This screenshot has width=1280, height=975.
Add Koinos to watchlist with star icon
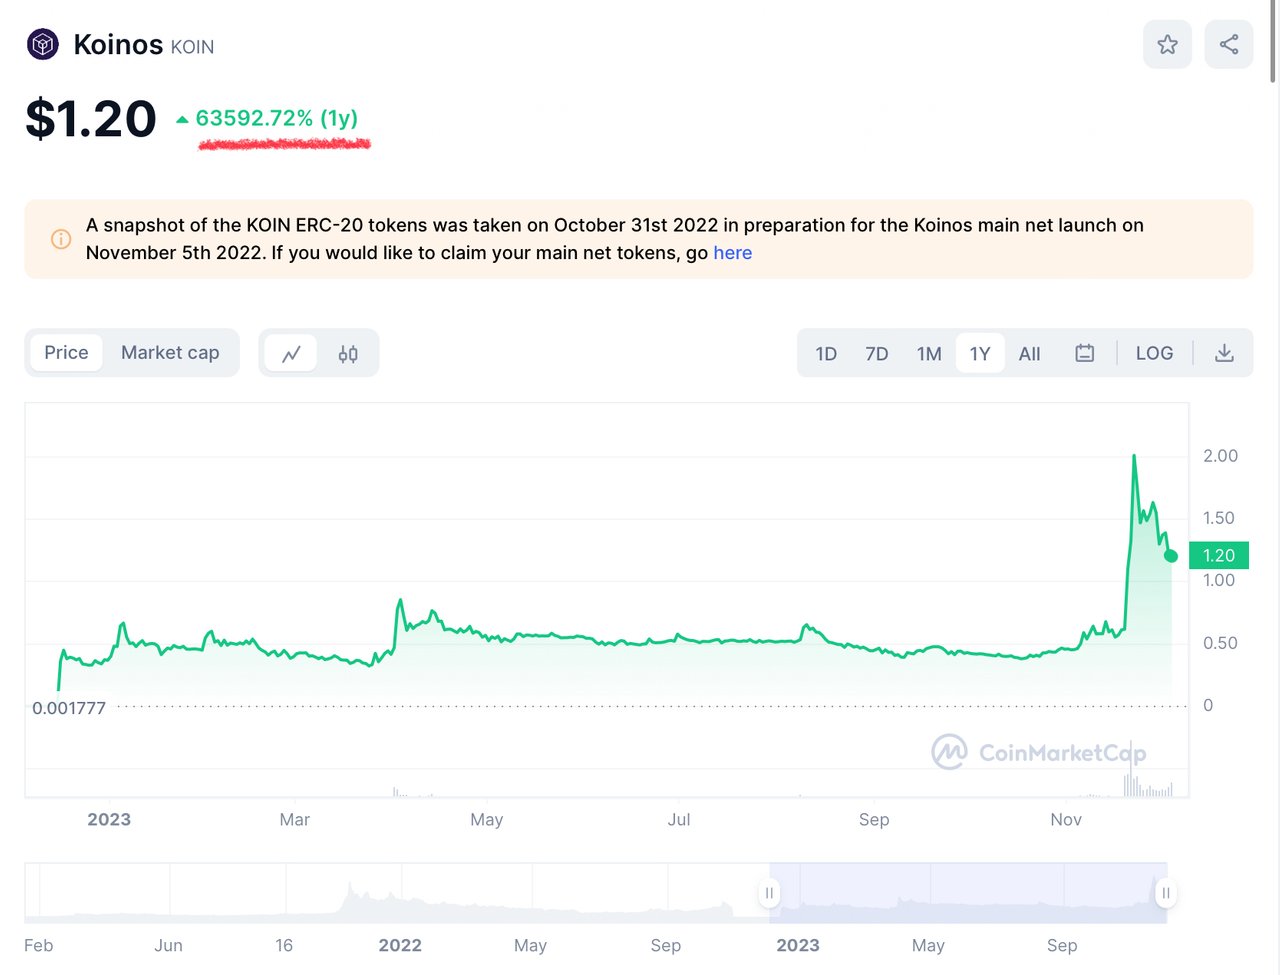(x=1167, y=44)
